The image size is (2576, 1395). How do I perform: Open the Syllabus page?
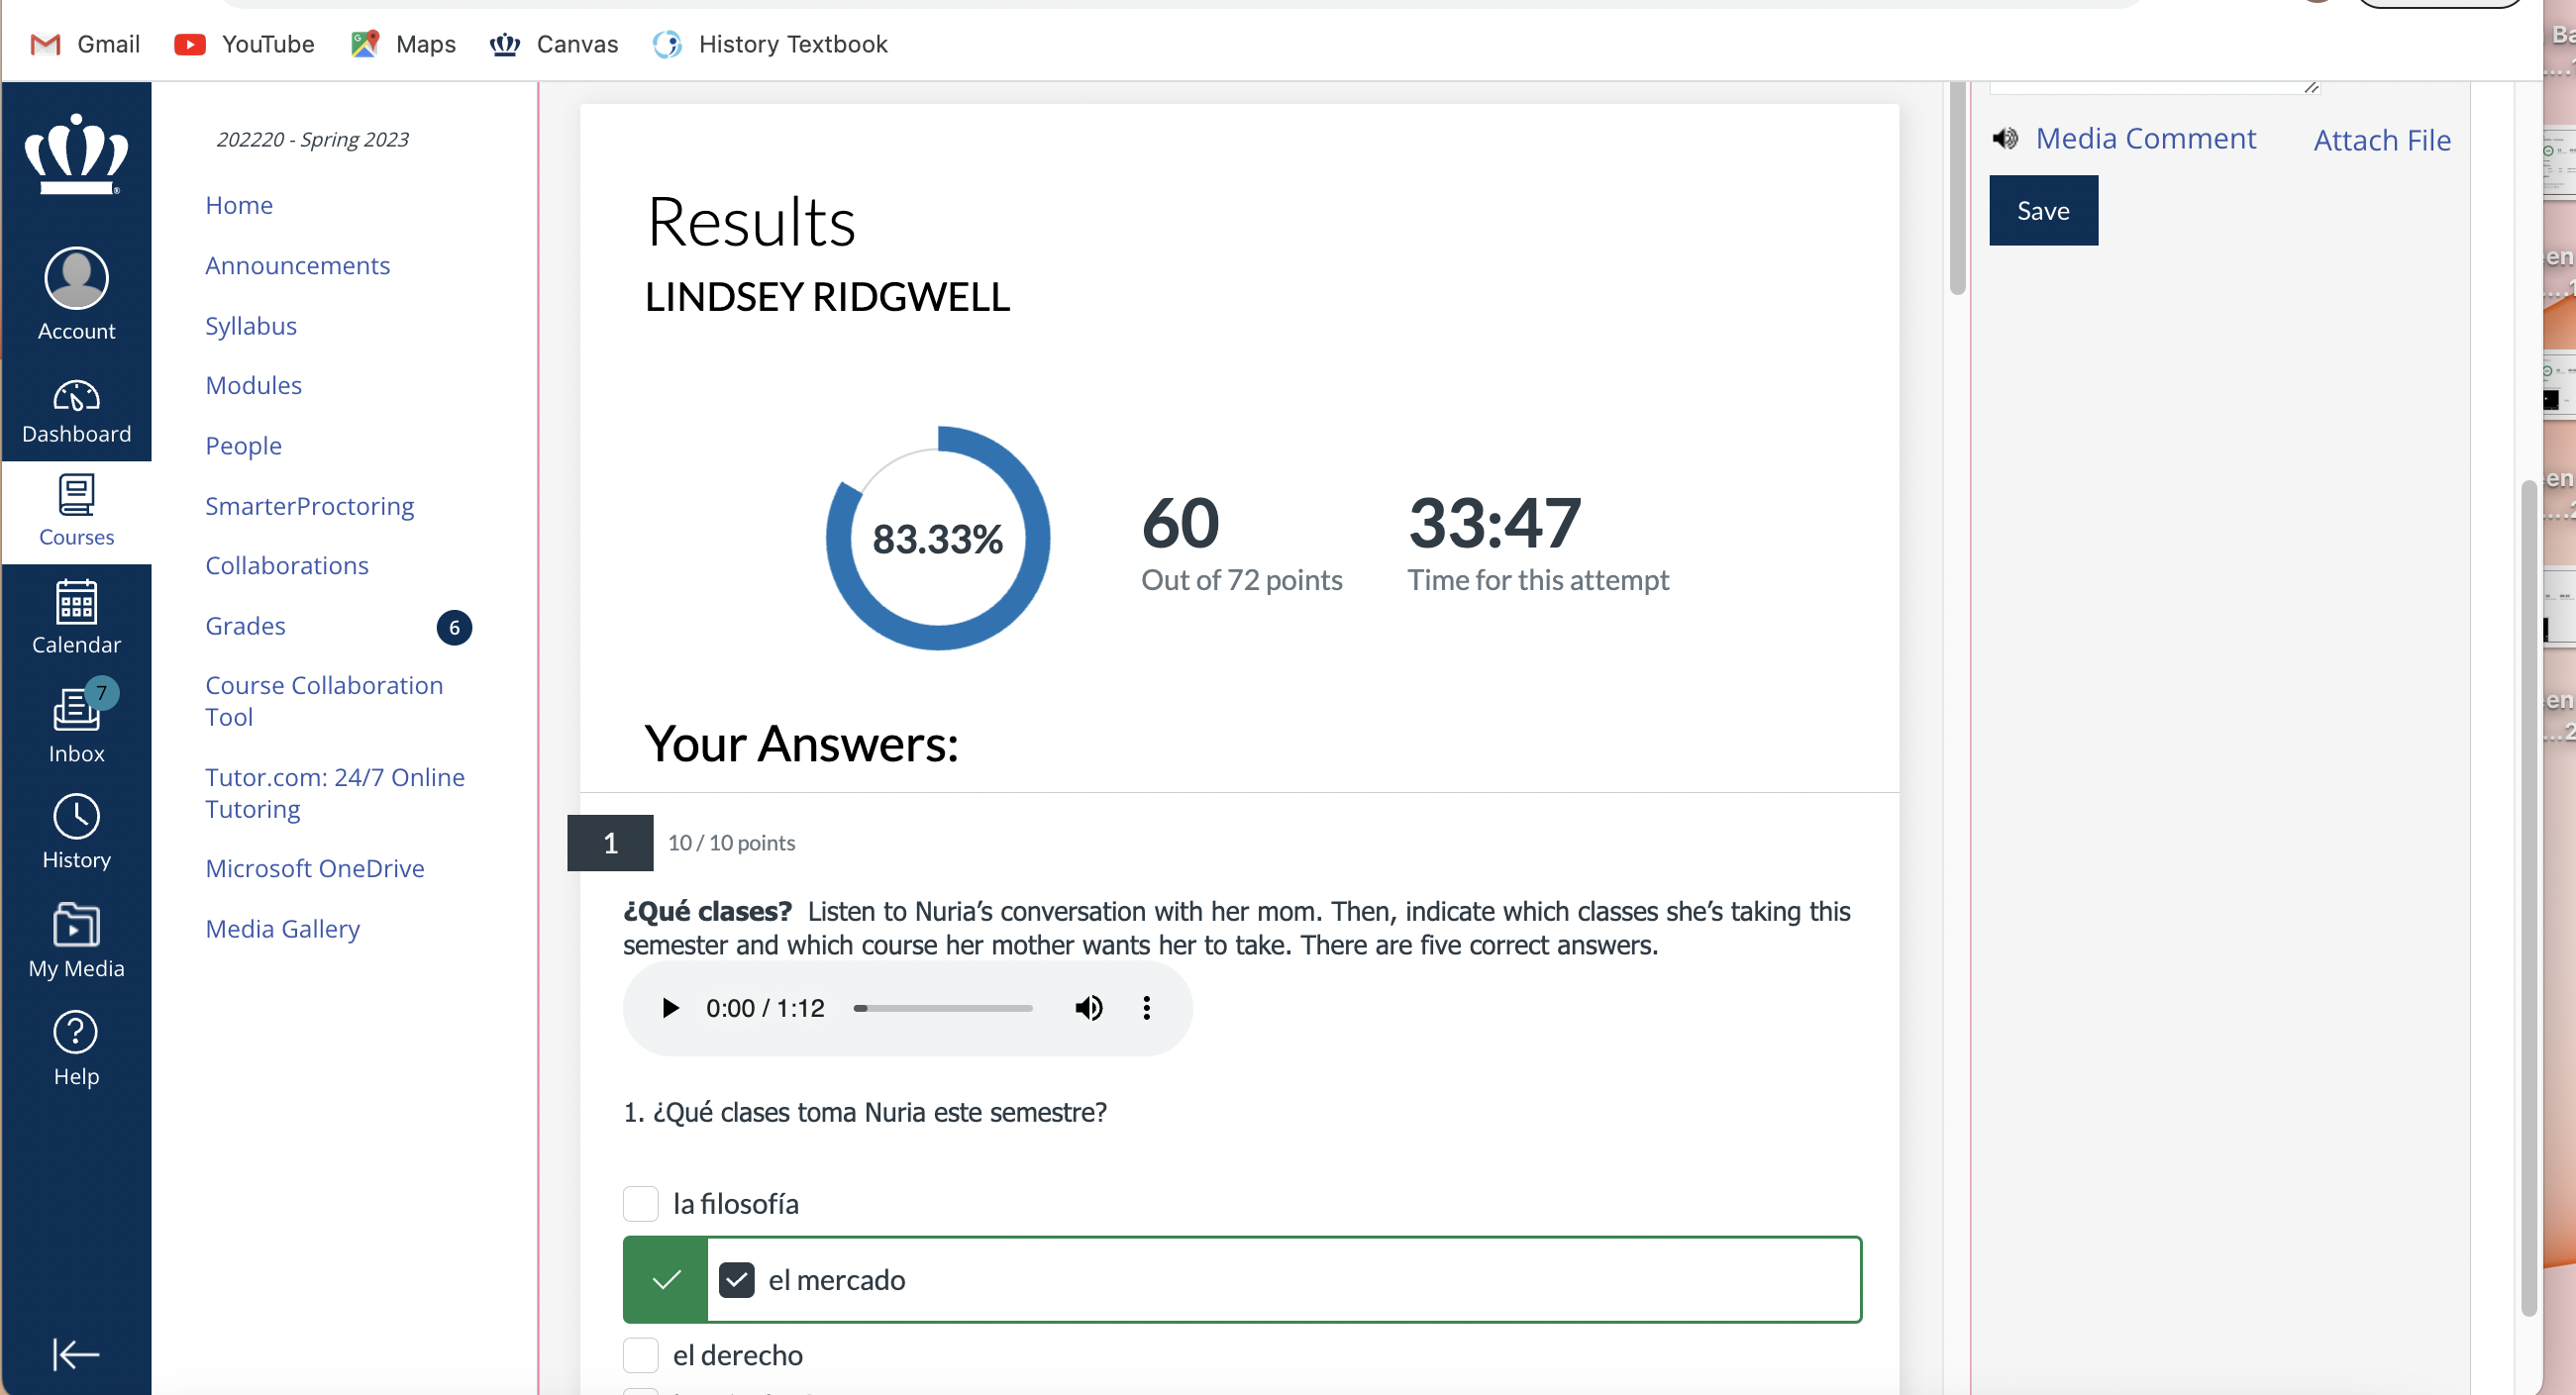pyautogui.click(x=251, y=326)
